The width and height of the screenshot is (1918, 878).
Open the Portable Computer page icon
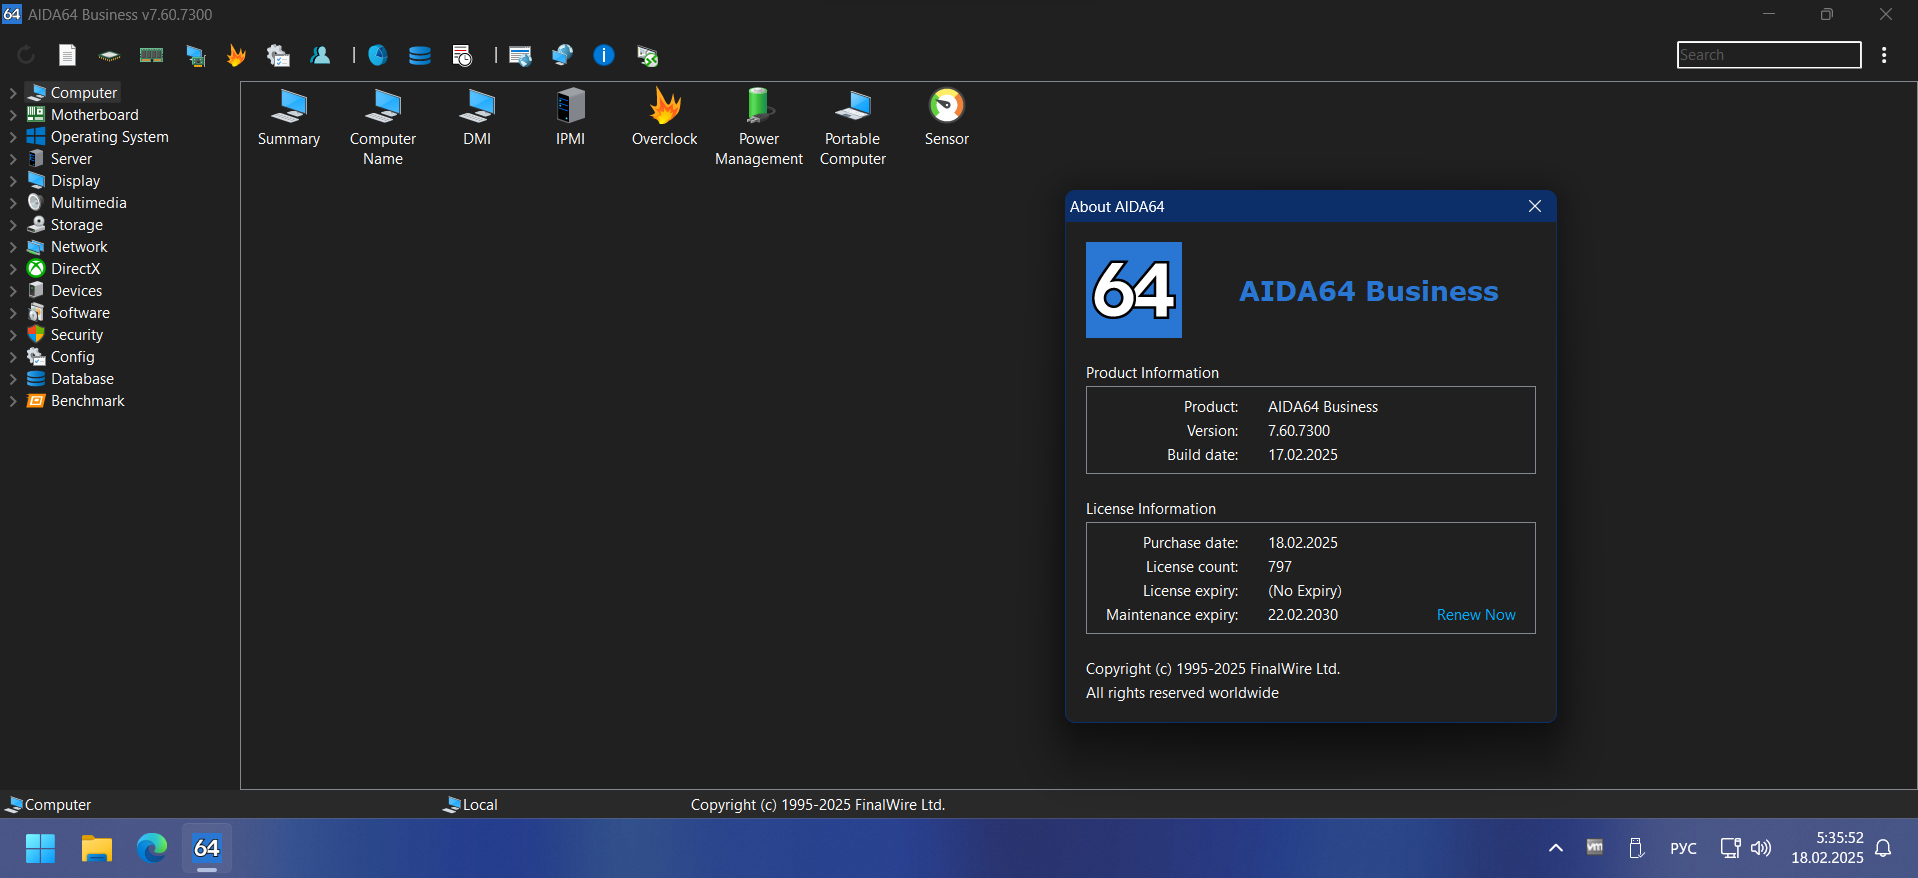(853, 127)
